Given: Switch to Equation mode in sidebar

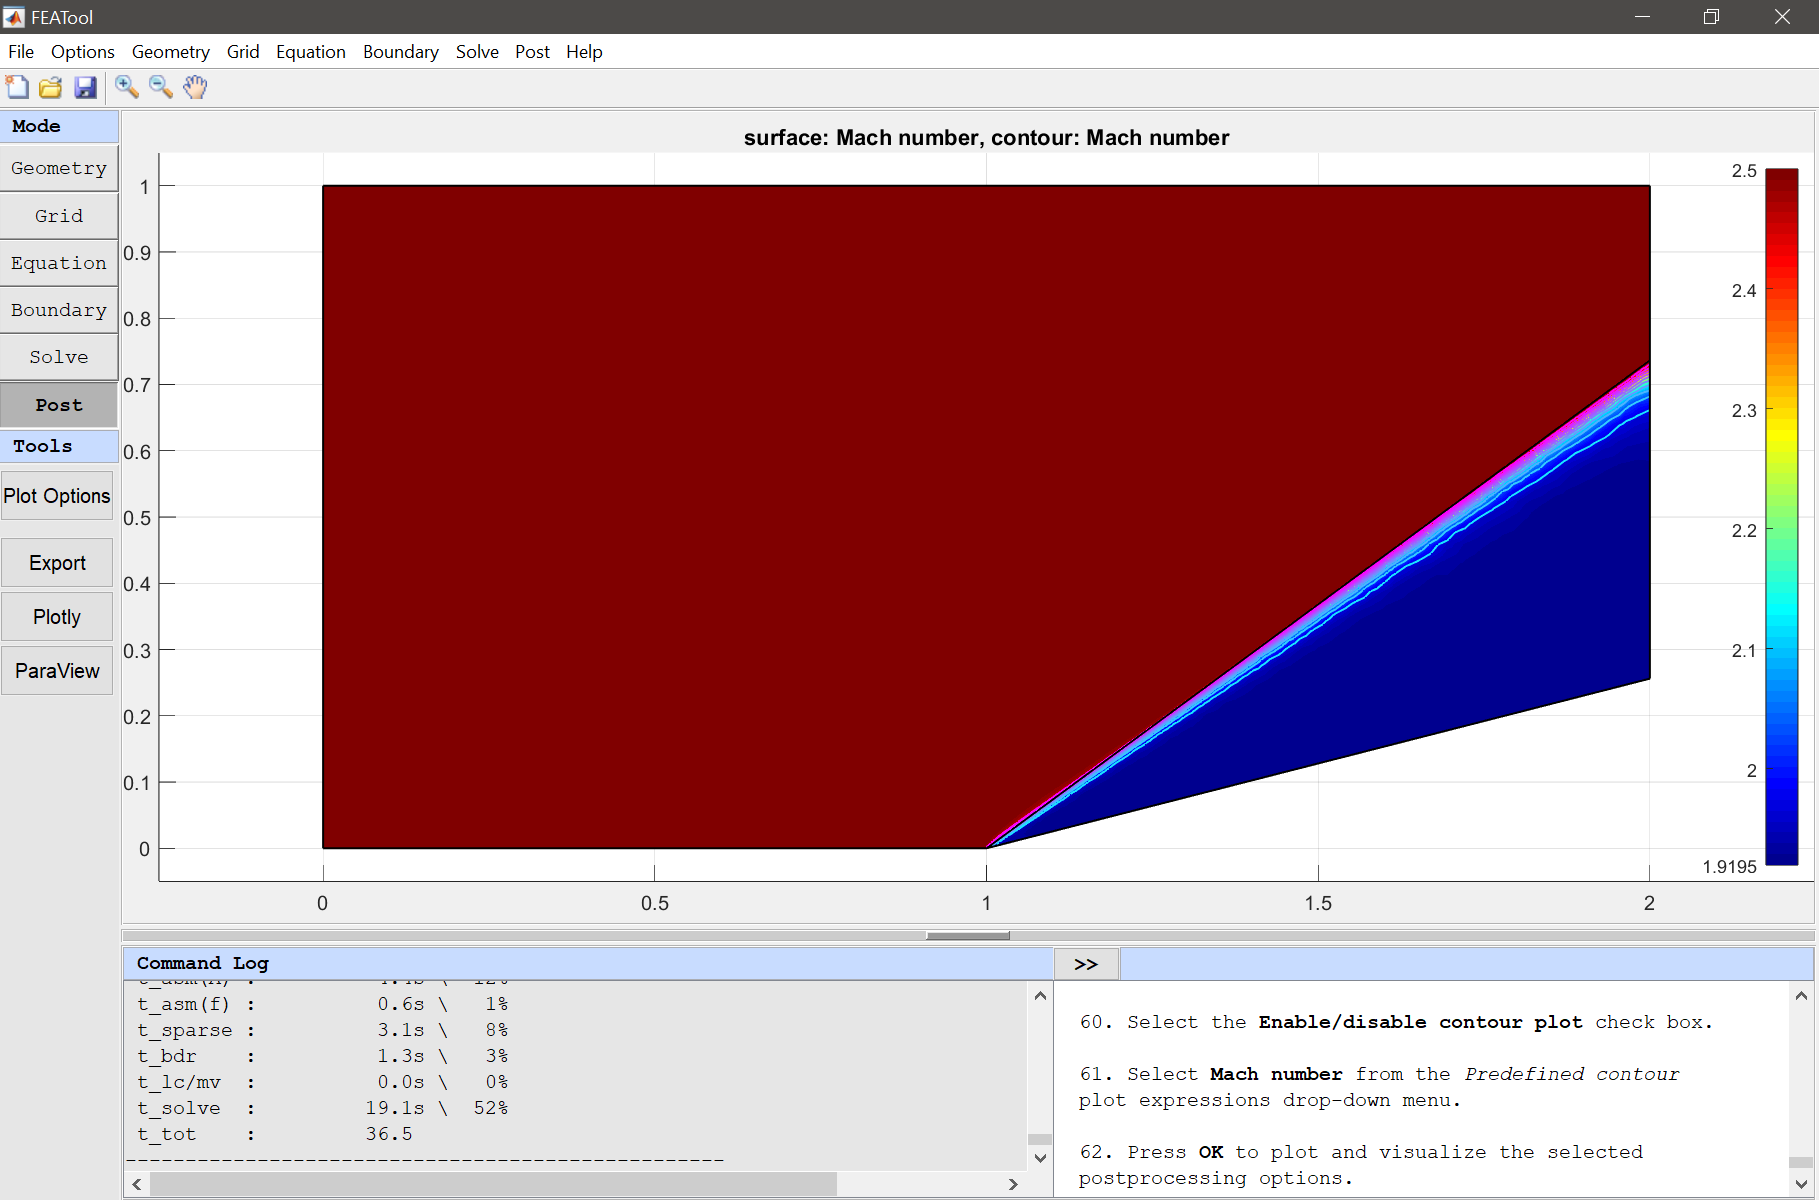Looking at the screenshot, I should [59, 263].
